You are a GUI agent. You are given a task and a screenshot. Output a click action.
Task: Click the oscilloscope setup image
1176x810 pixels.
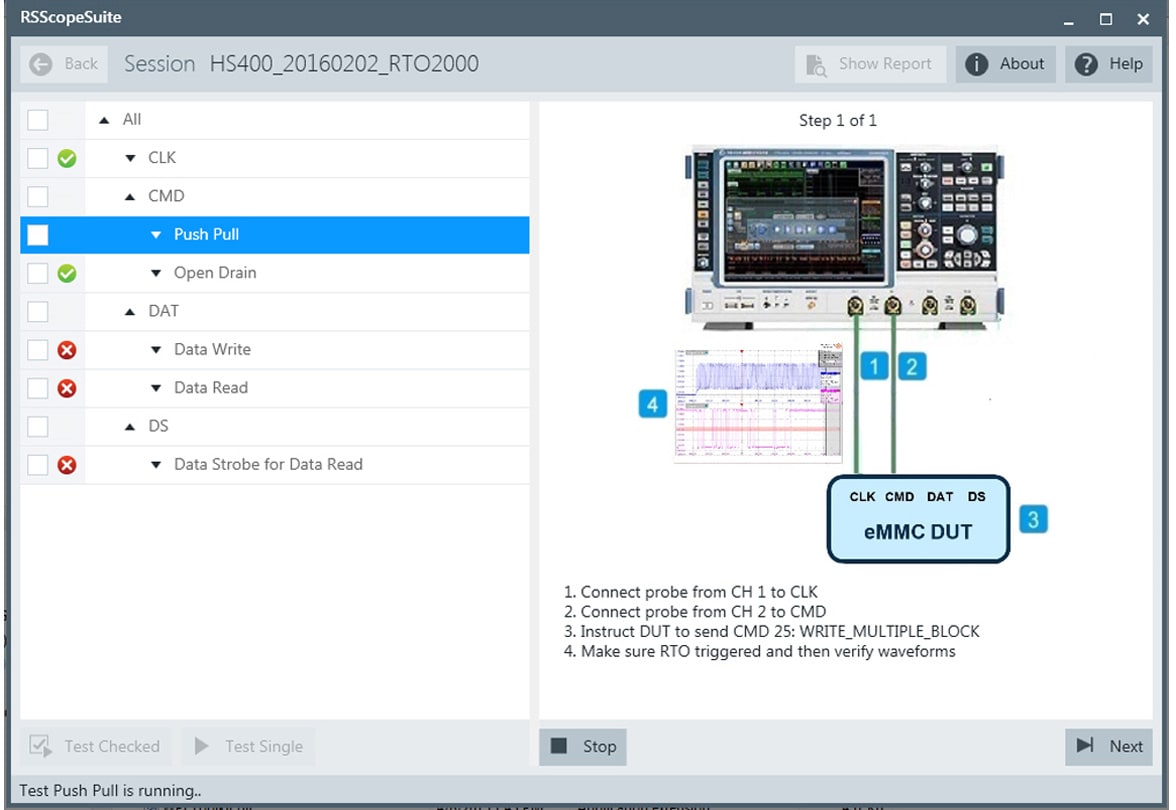(844, 236)
